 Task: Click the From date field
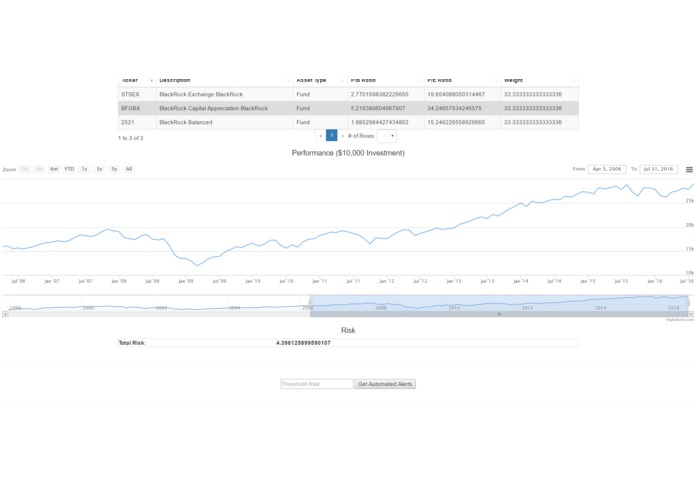coord(607,169)
